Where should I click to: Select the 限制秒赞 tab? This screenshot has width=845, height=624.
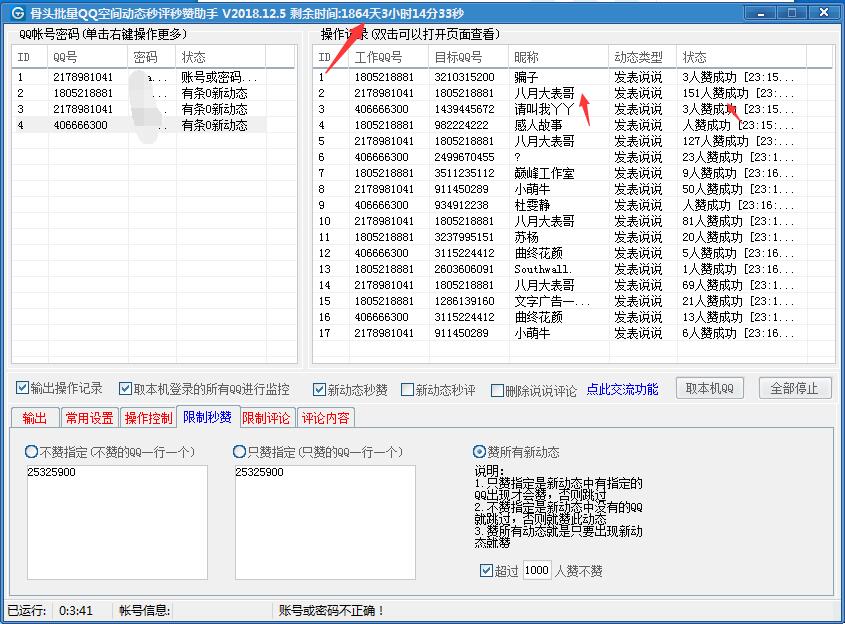click(x=207, y=417)
